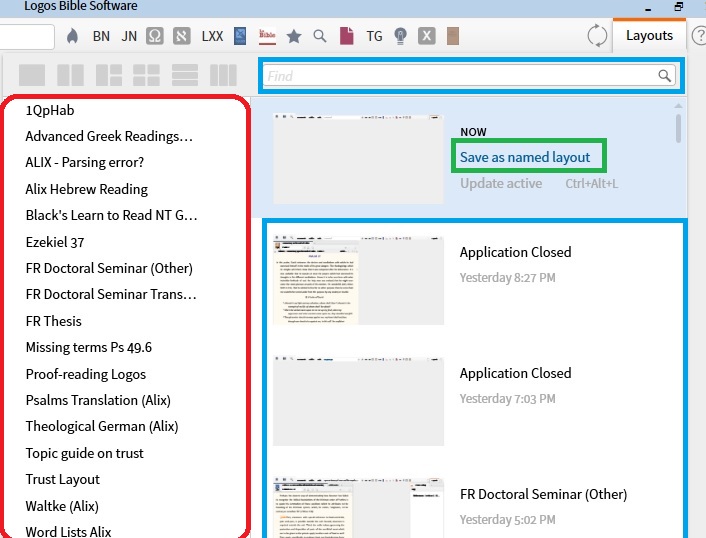Minimize the Logos Bible Software window
Viewport: 706px width, 538px height.
[x=648, y=8]
